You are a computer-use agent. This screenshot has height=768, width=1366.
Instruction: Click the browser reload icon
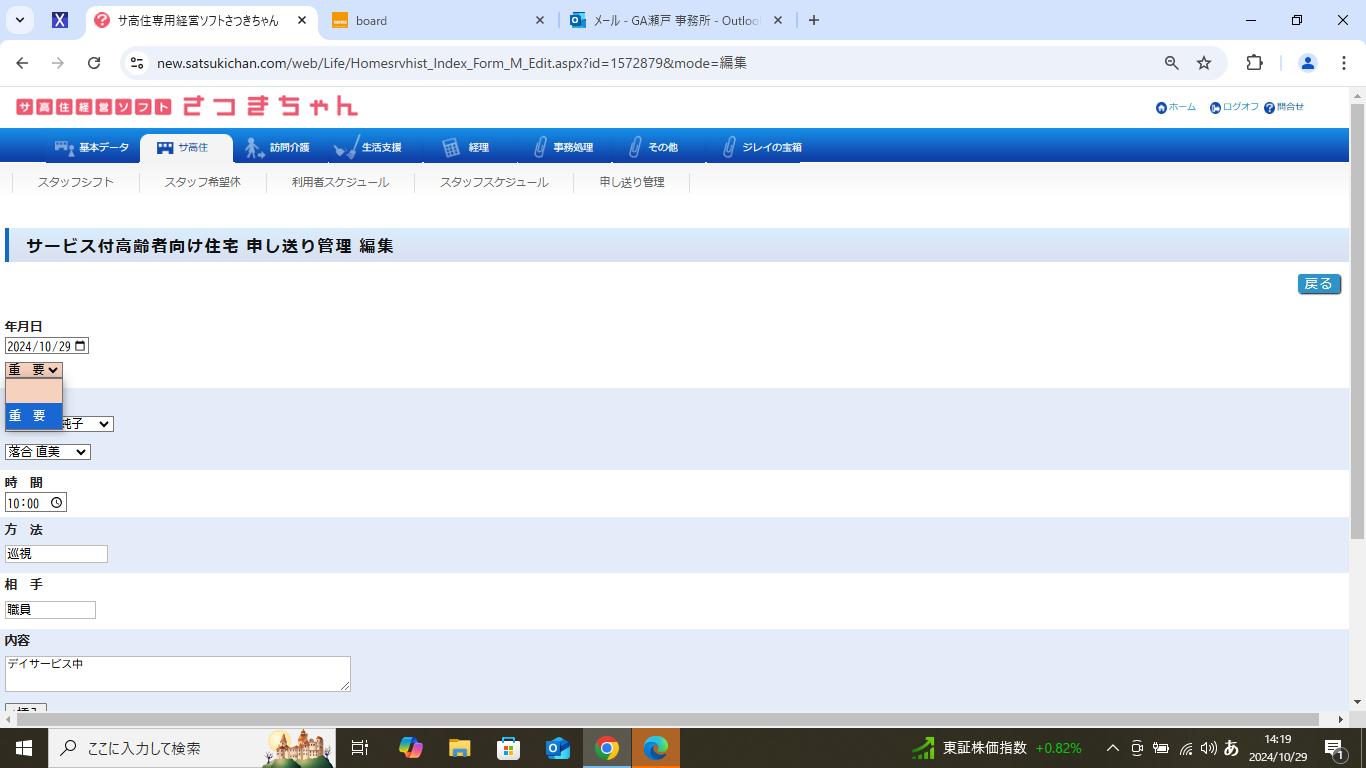94,63
